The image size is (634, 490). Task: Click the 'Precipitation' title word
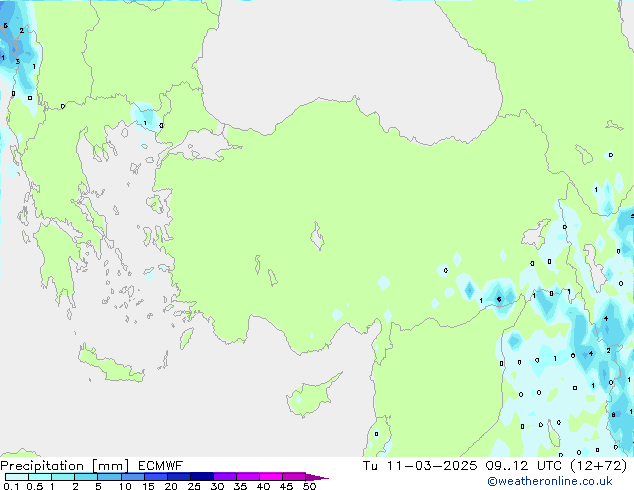(42, 466)
